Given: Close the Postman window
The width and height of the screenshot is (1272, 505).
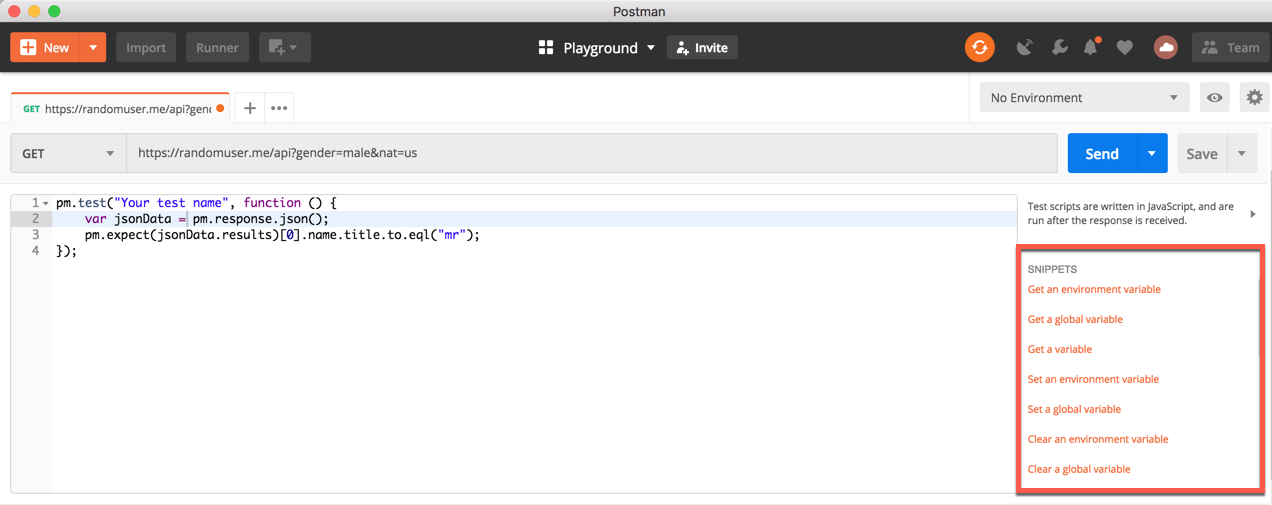Looking at the screenshot, I should [x=14, y=11].
